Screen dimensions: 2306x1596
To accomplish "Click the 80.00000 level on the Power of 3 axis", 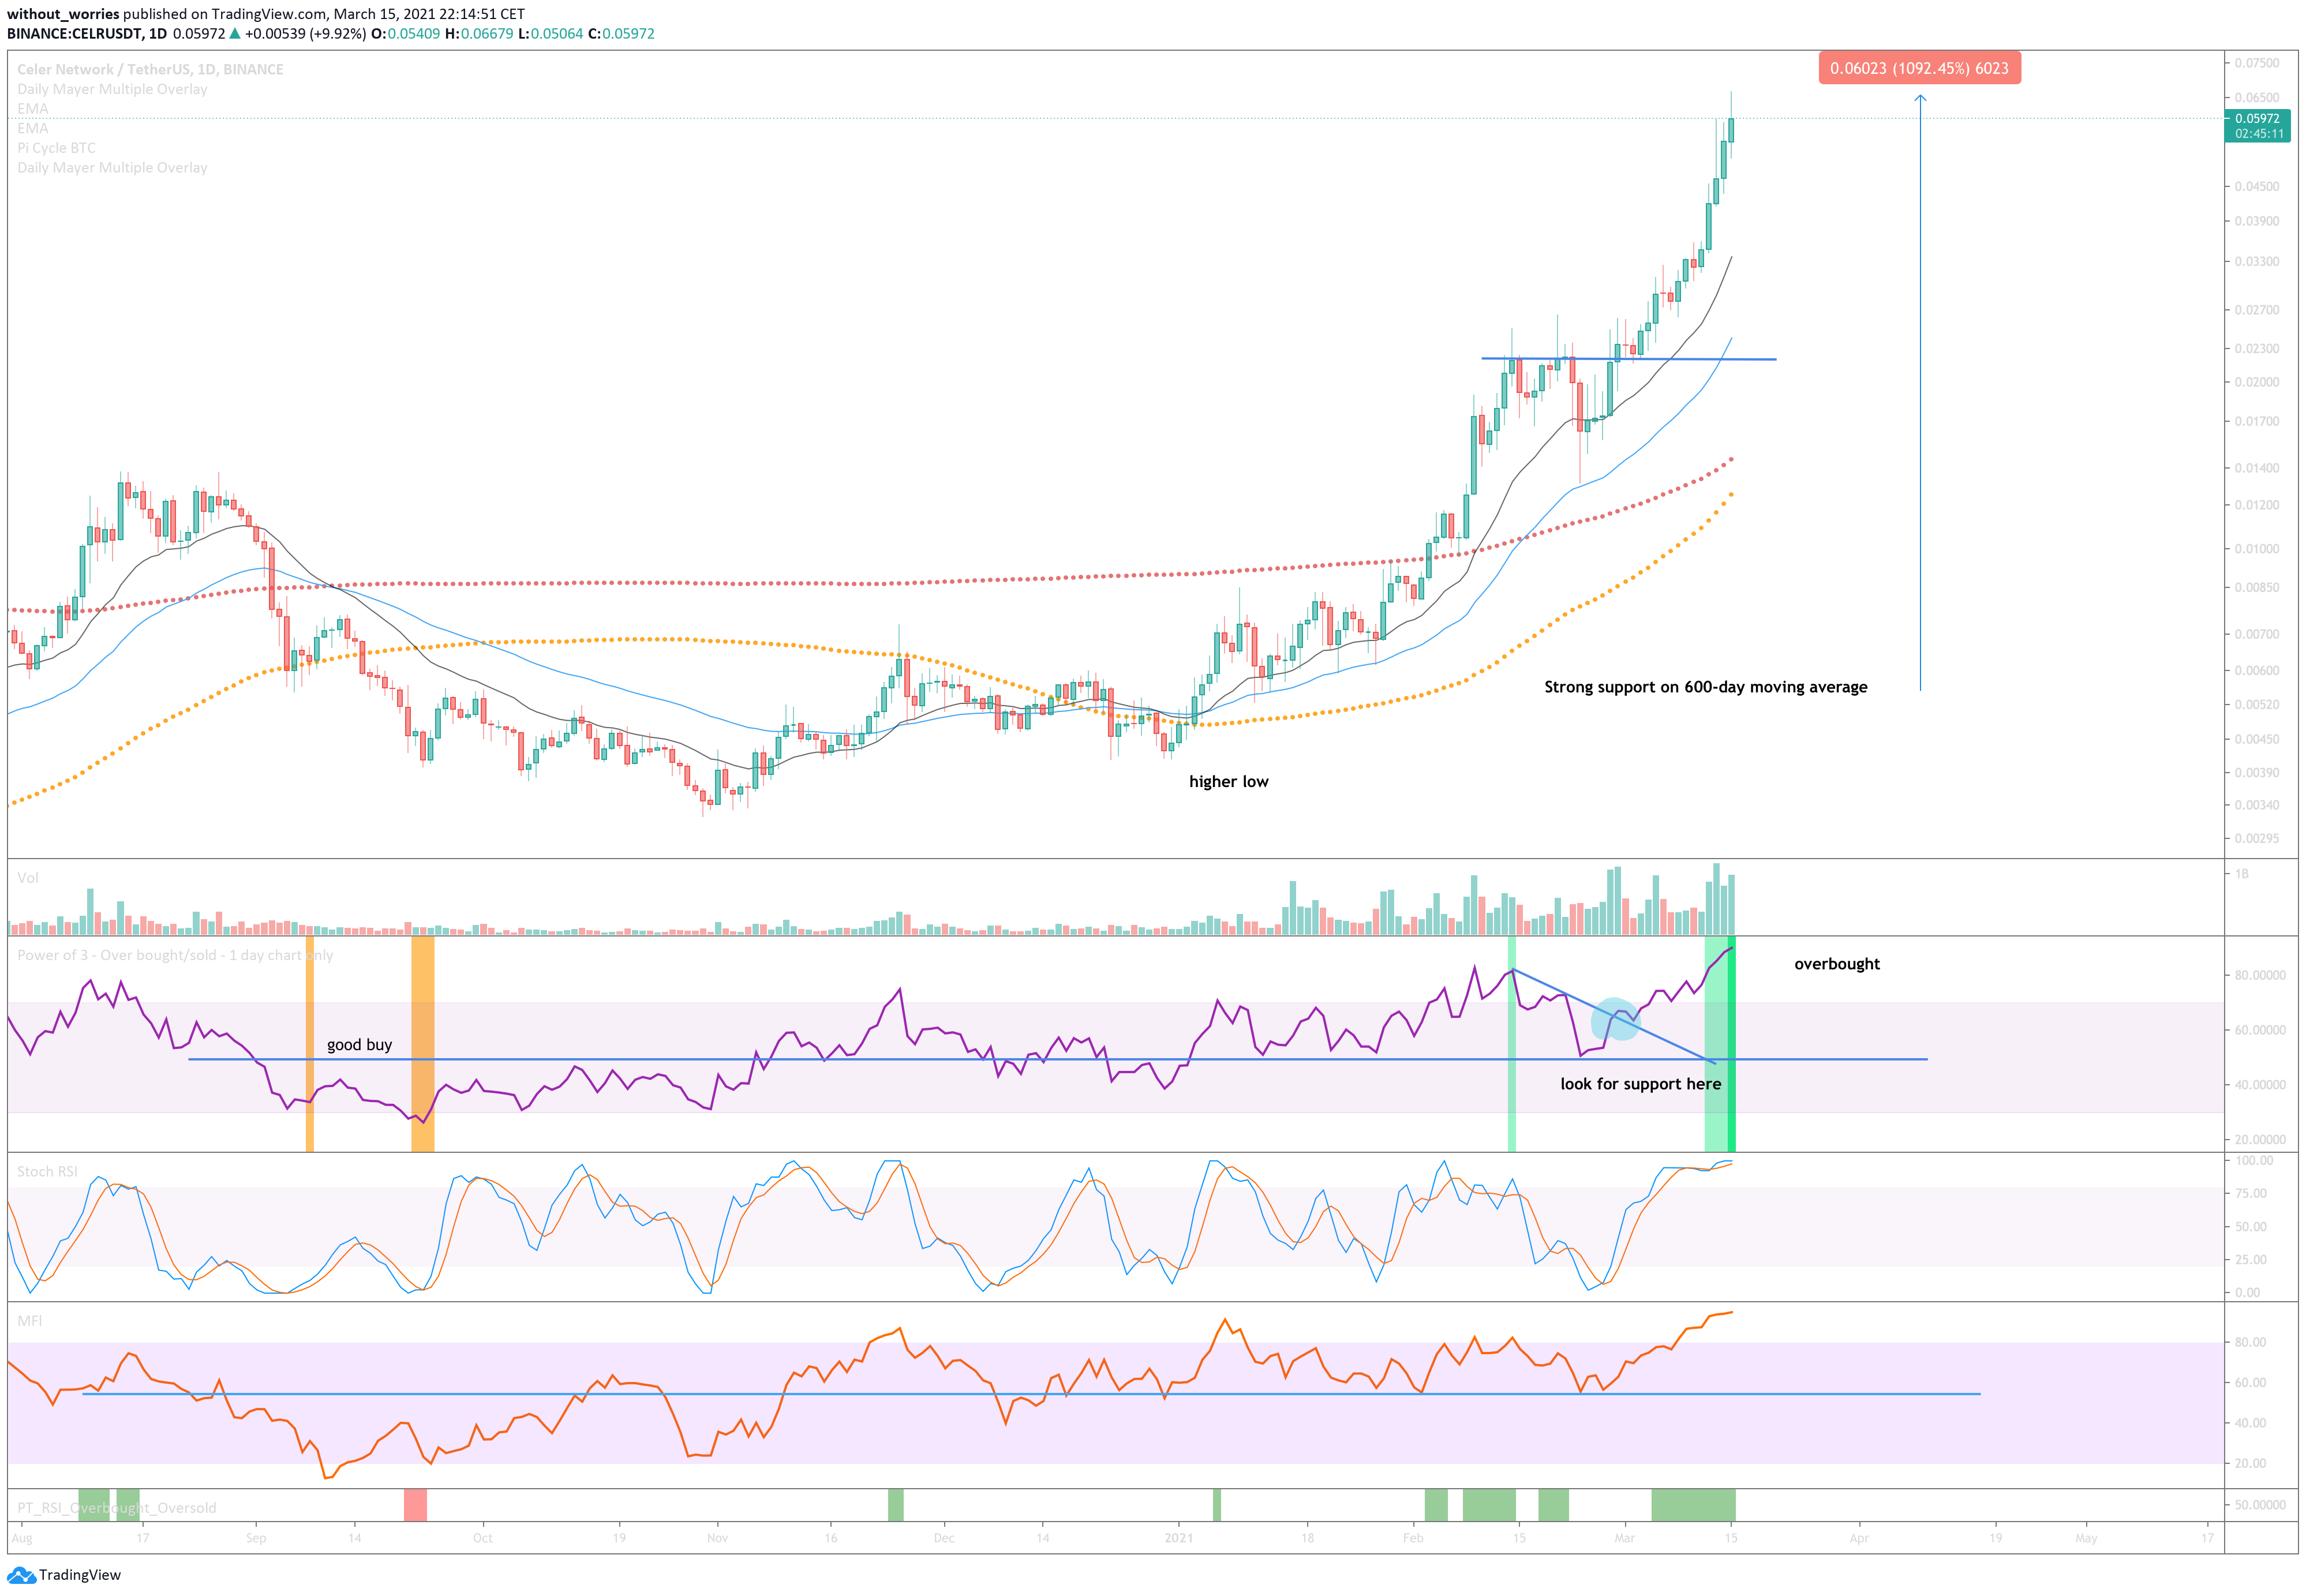I will tap(2260, 976).
